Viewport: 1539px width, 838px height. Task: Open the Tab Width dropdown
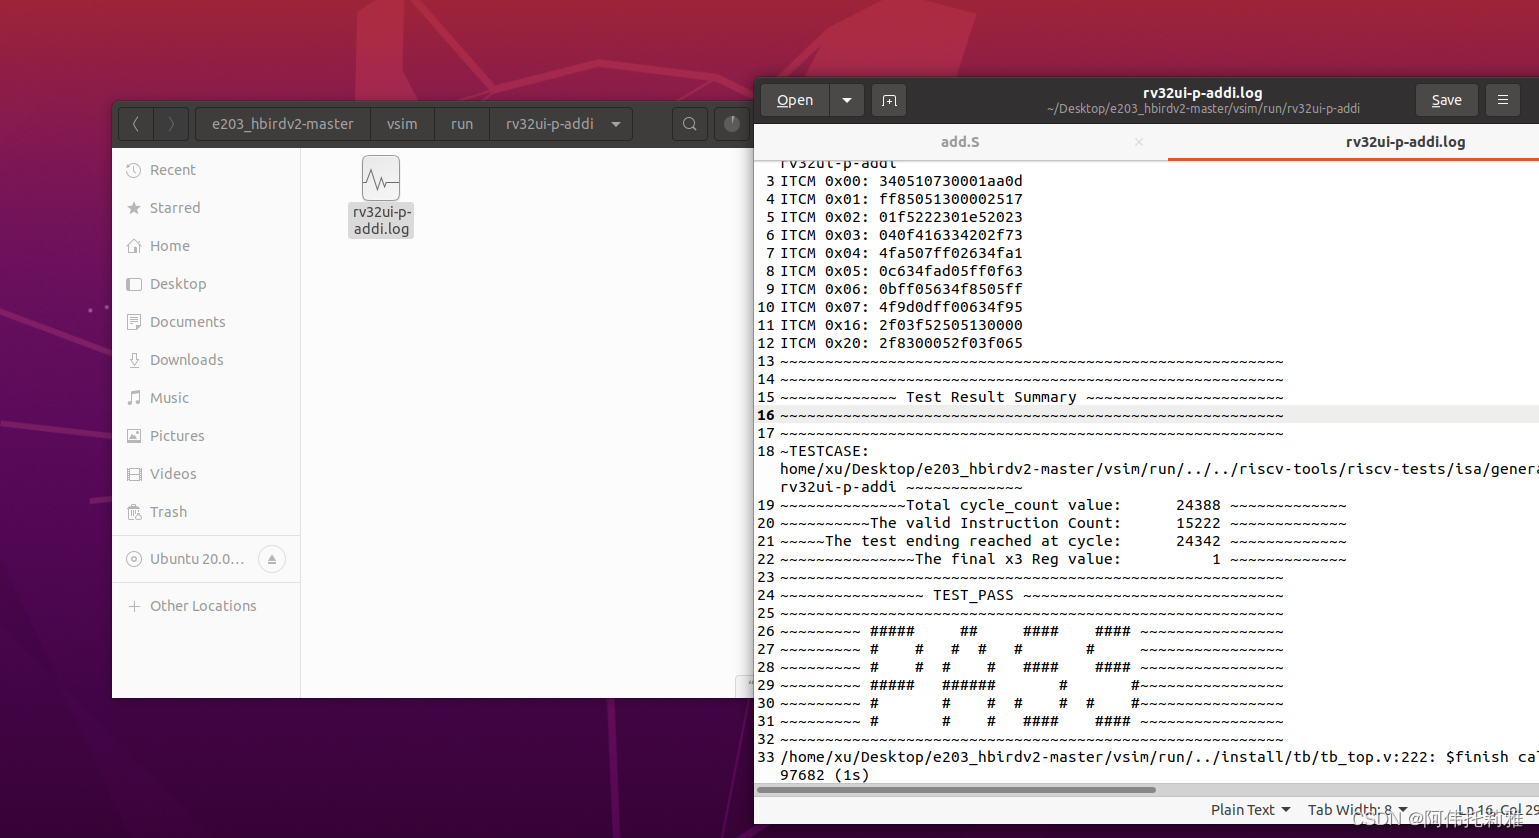(1357, 810)
